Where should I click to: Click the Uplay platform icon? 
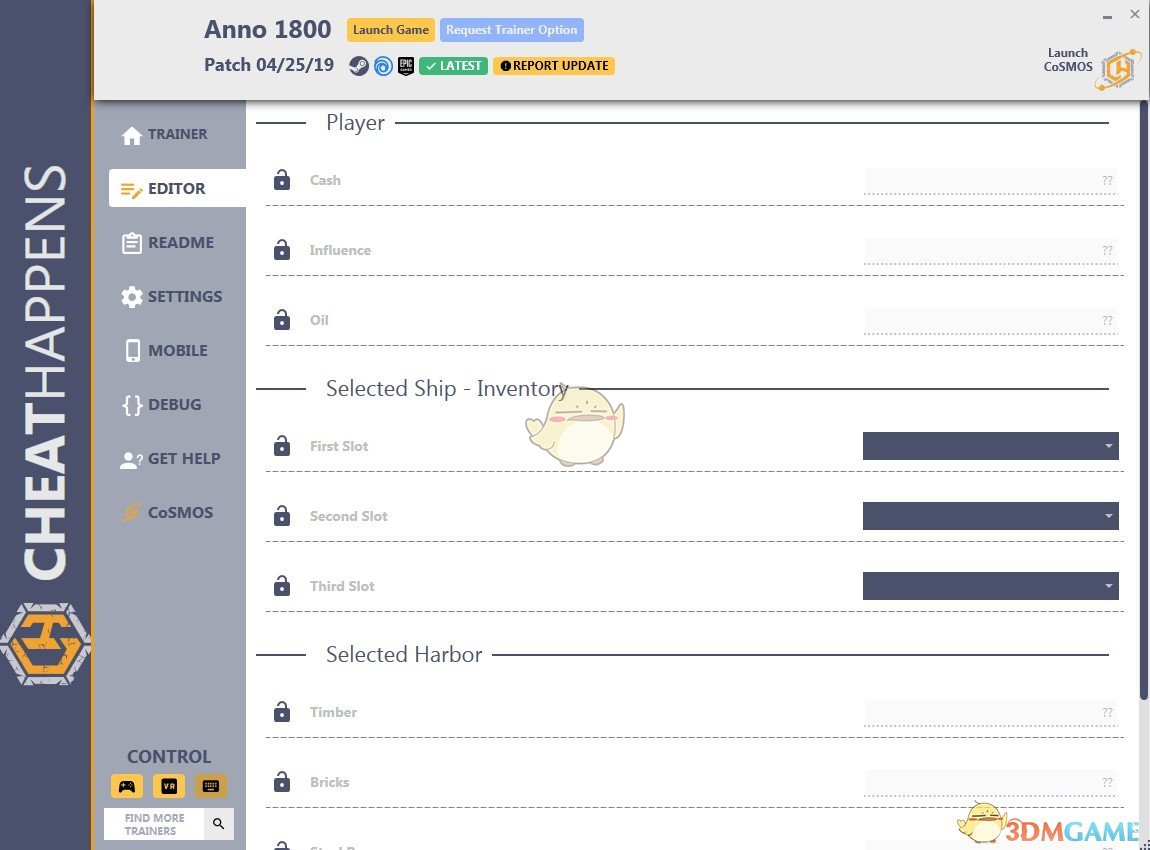click(x=382, y=66)
